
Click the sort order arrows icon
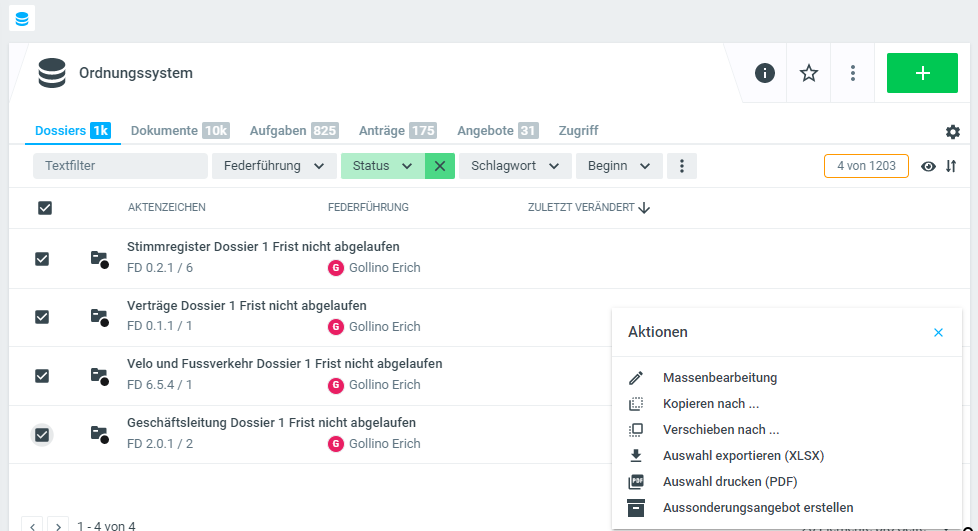[x=951, y=166]
